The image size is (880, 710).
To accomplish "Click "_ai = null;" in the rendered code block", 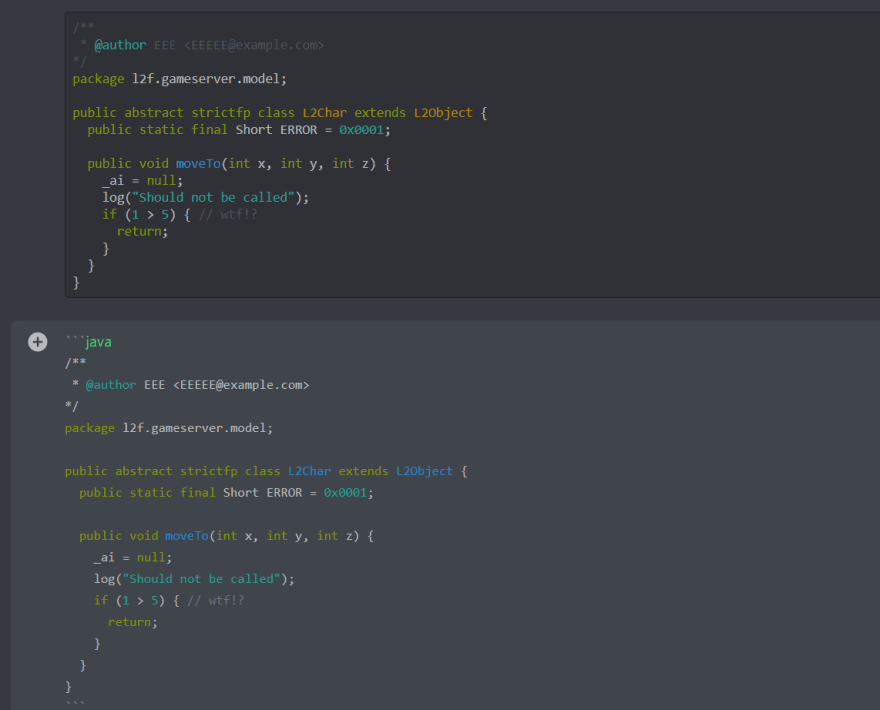I will [x=143, y=181].
